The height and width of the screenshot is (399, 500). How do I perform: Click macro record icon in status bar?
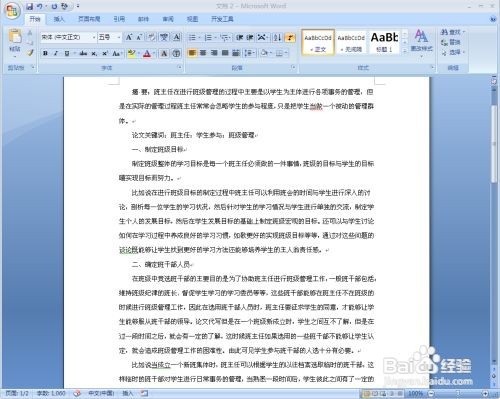144,394
